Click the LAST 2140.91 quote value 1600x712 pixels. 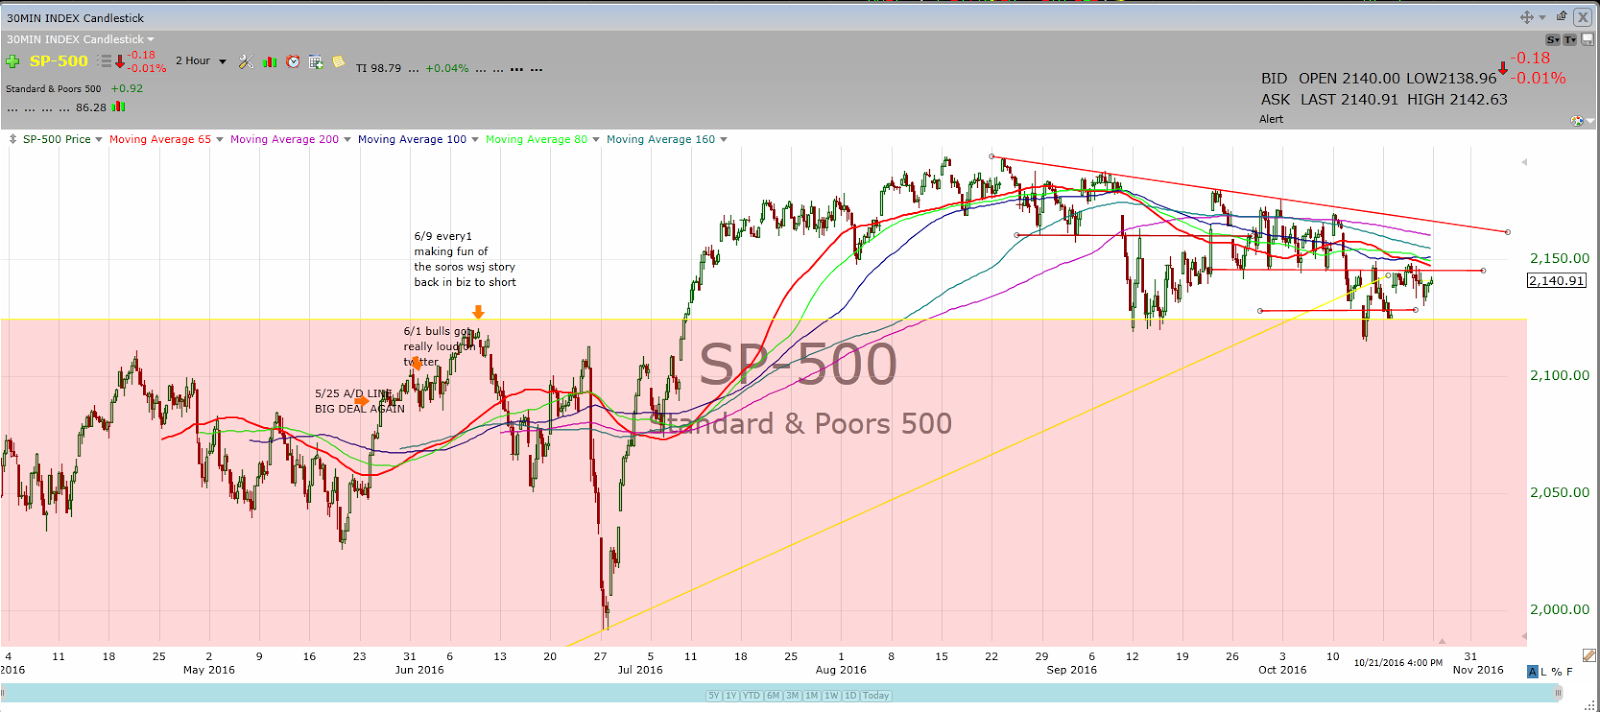[1349, 99]
